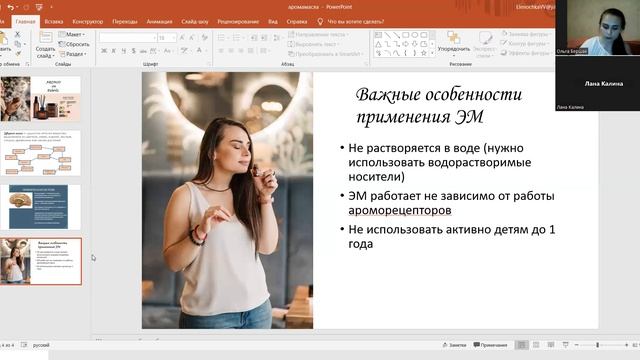
Task: Toggle underline Ч formatting
Action: pos(123,51)
